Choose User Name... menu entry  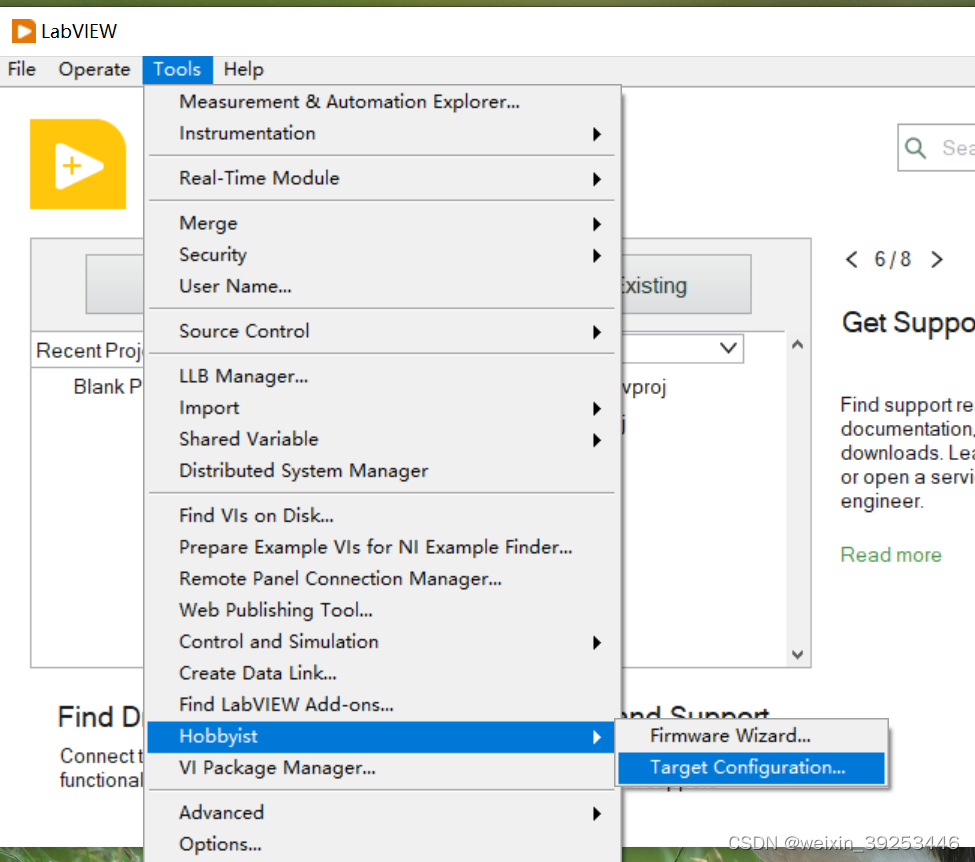[381, 287]
